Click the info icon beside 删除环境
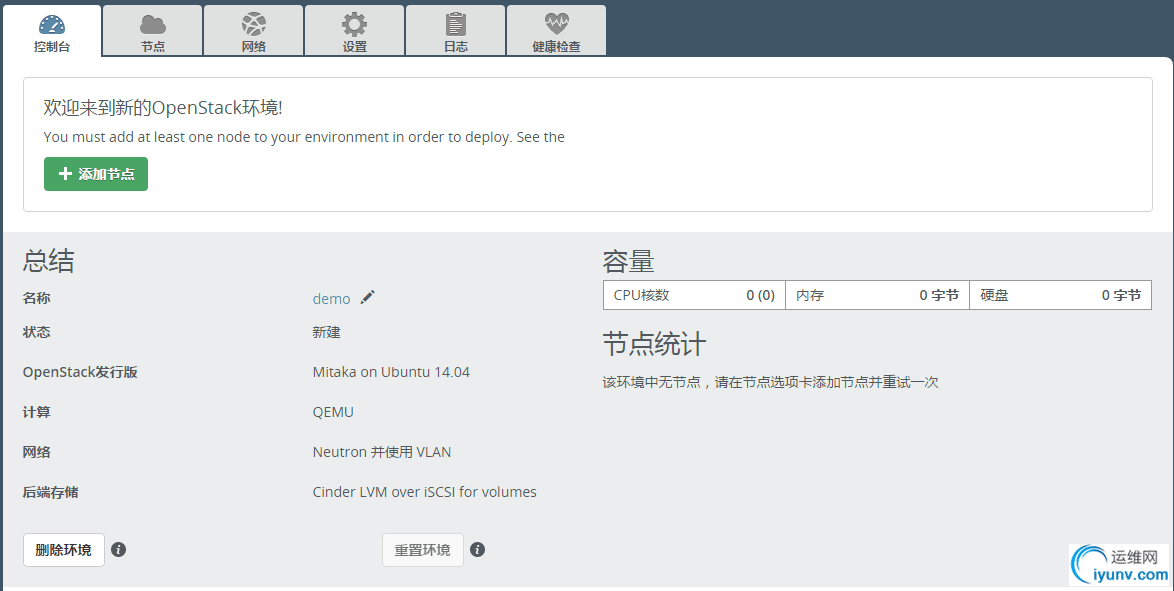 [x=118, y=550]
